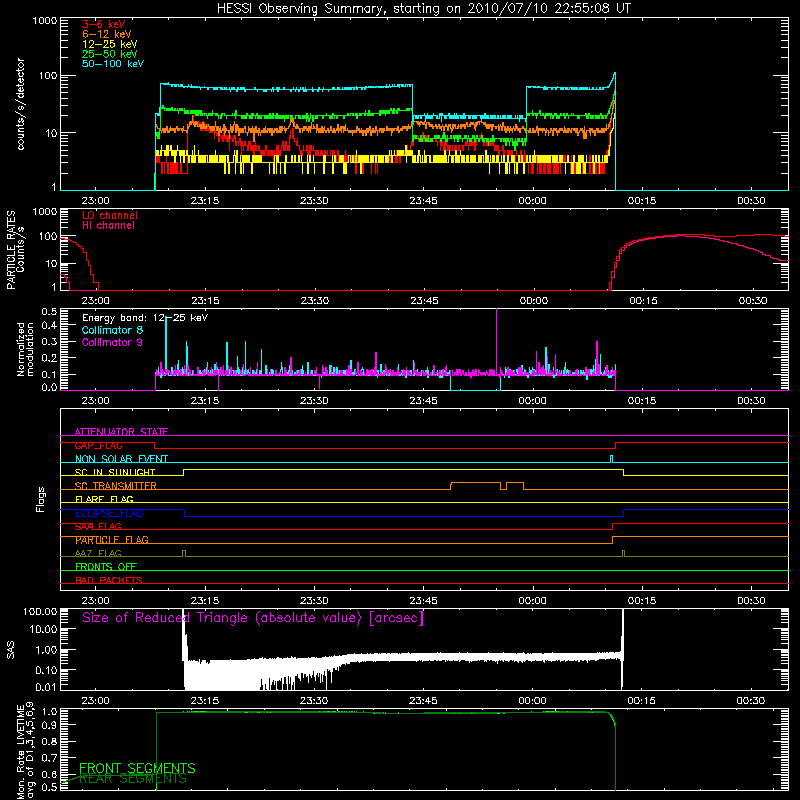Click the Normalized modulation axis label

pyautogui.click(x=25, y=349)
